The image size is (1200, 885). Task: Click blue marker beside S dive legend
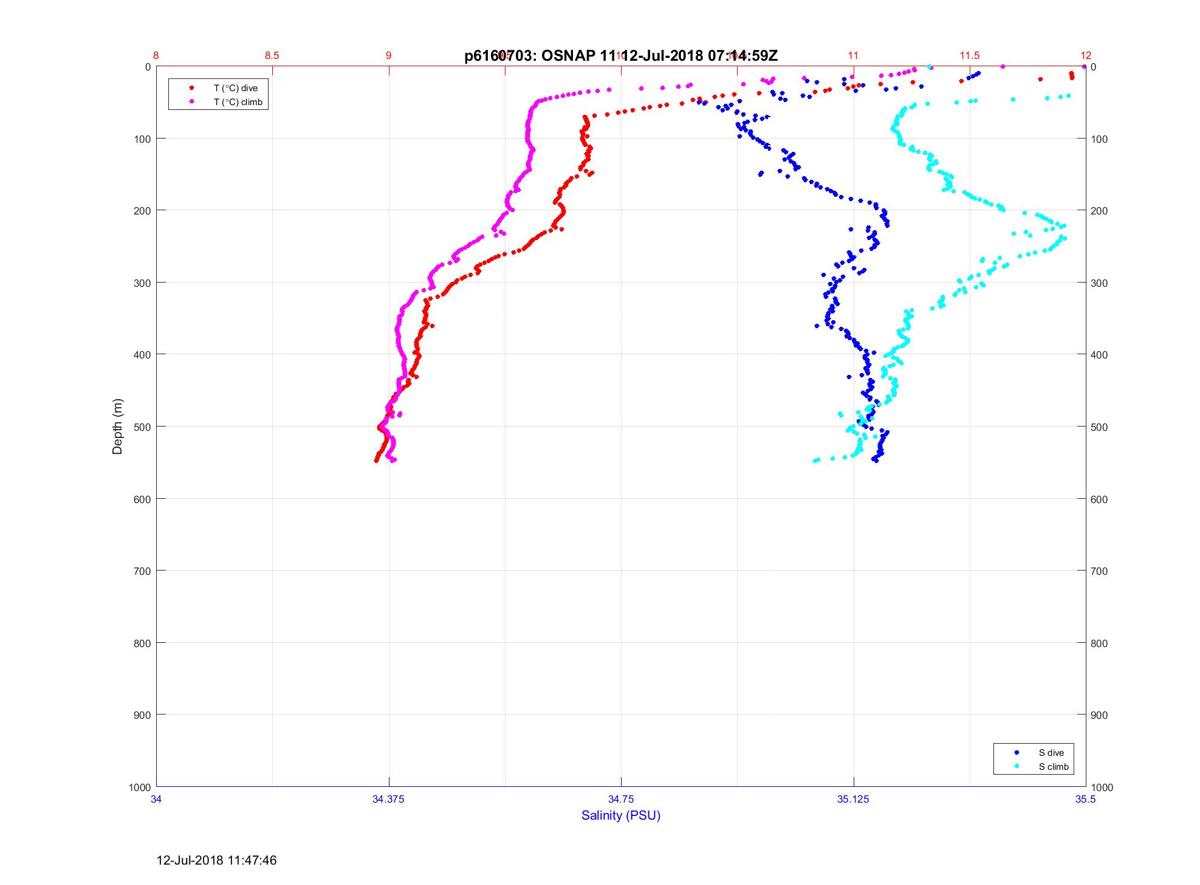(x=1016, y=752)
